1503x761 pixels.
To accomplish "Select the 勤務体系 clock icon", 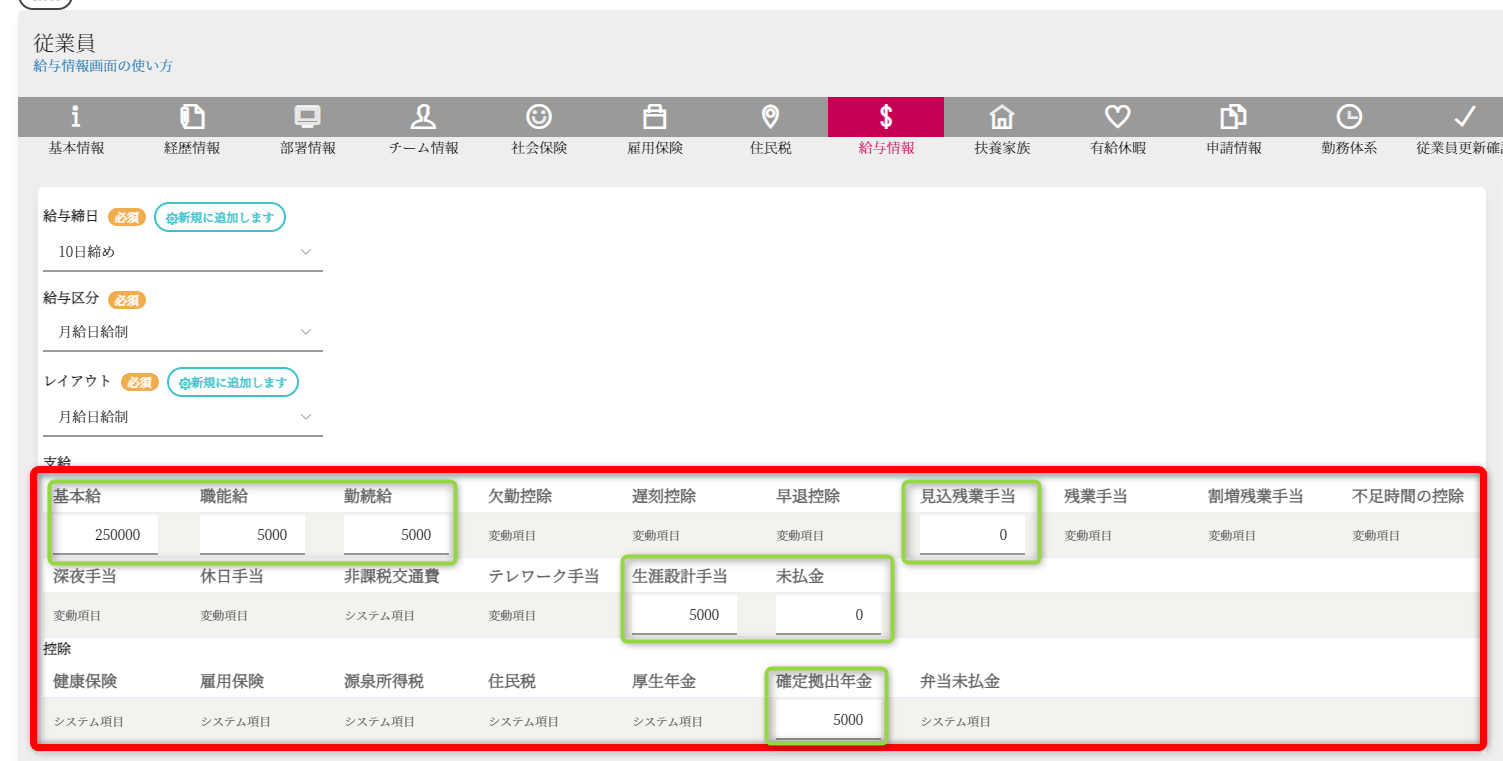I will click(1349, 117).
